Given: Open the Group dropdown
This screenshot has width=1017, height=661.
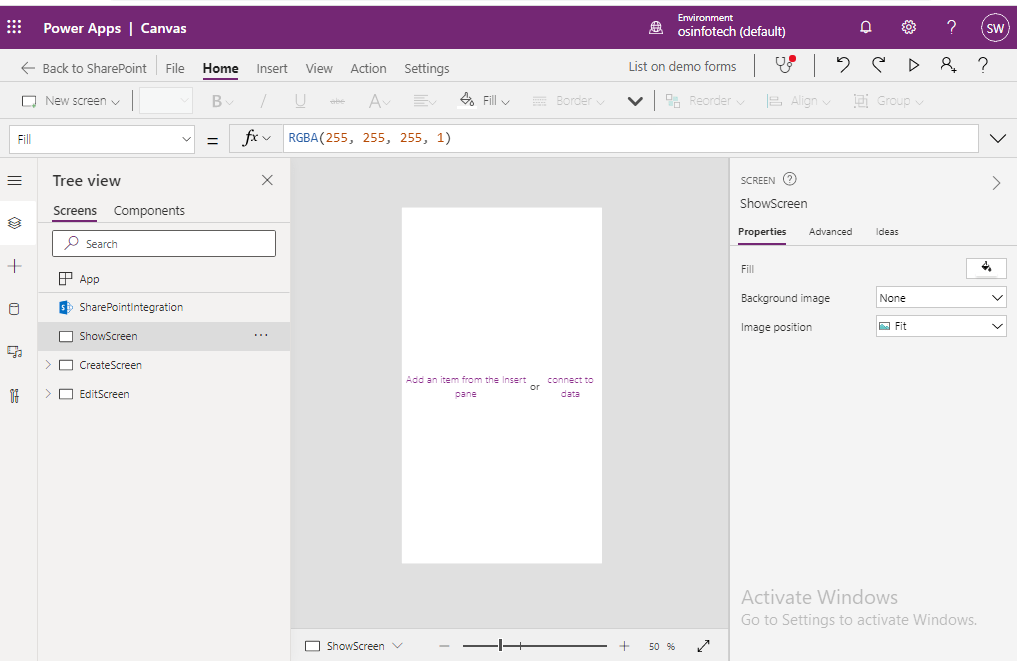Looking at the screenshot, I should point(889,101).
